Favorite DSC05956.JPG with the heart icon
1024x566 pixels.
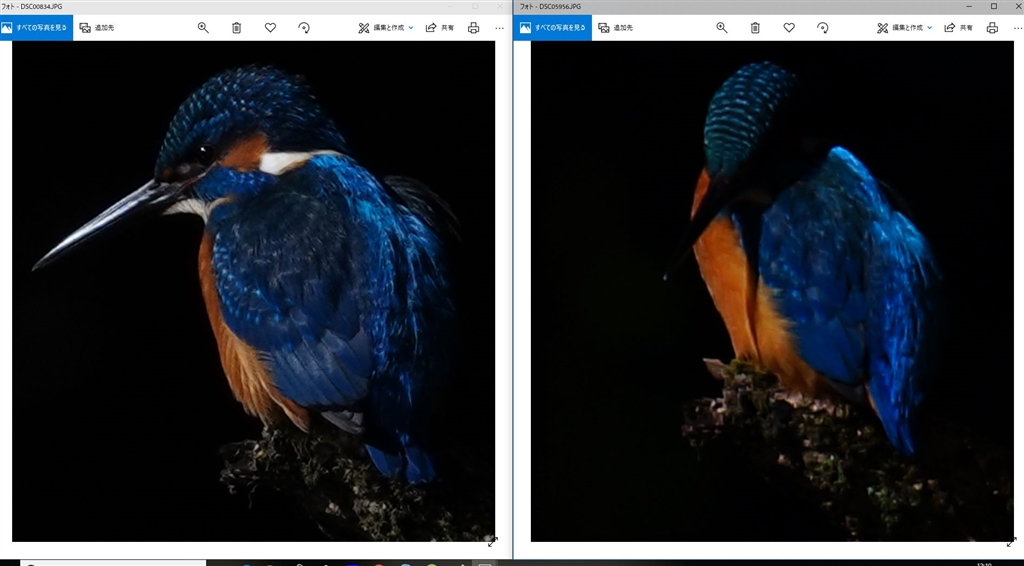pyautogui.click(x=789, y=28)
